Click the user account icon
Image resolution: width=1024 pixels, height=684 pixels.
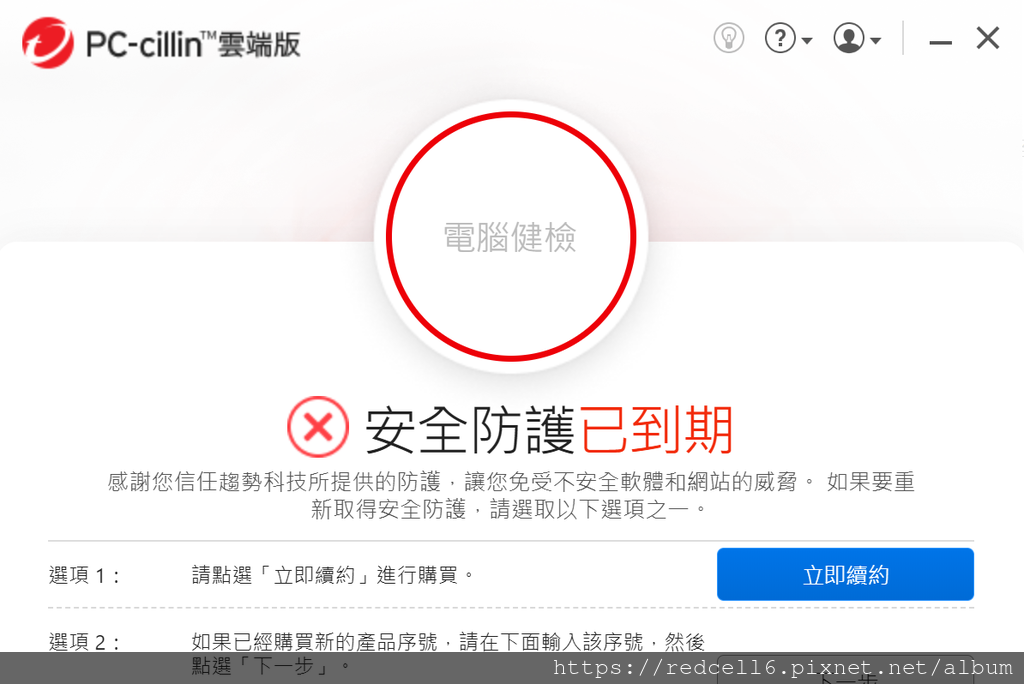848,38
